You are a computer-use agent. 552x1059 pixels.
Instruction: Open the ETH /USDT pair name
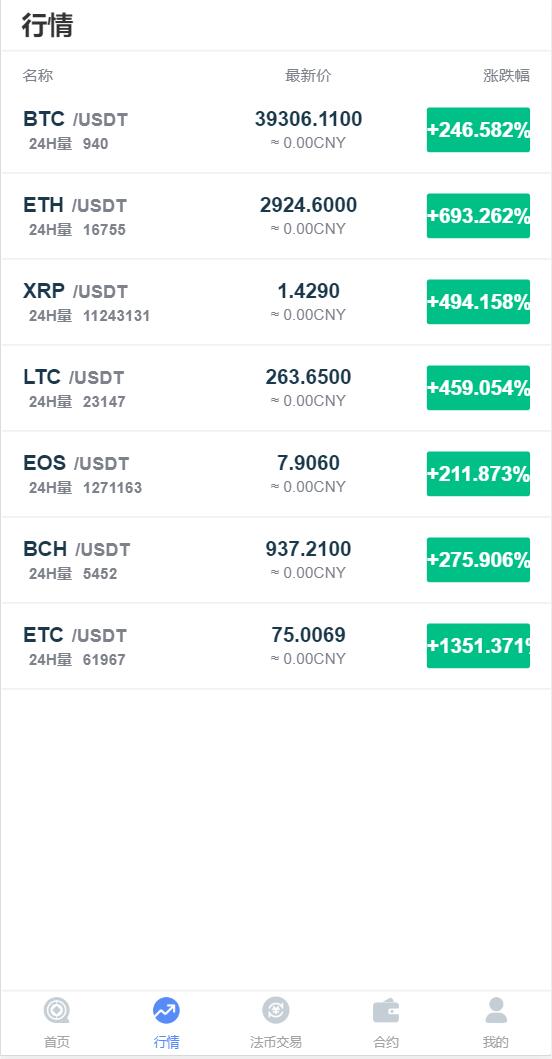(x=75, y=205)
